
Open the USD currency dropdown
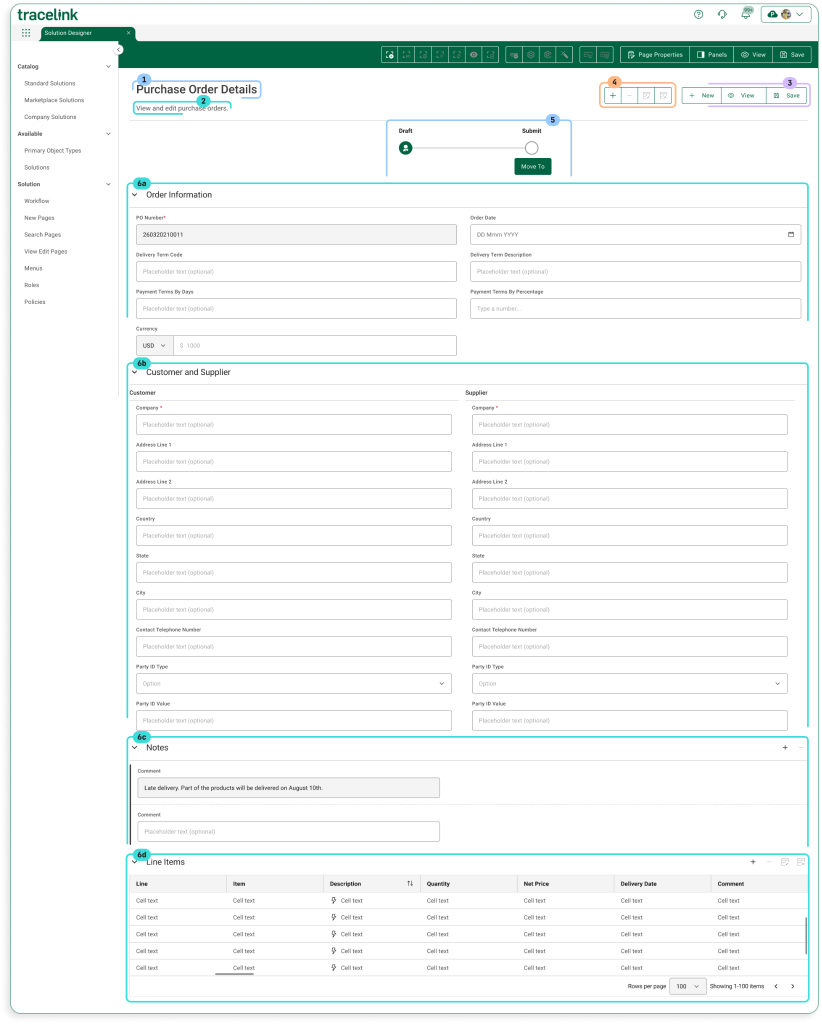154,345
